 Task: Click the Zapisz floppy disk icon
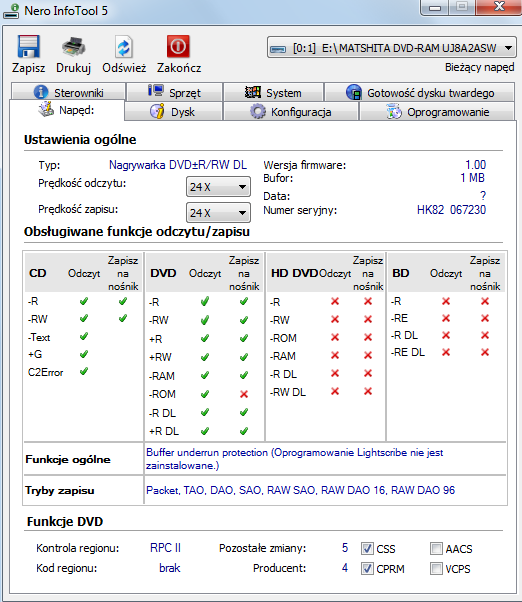coord(28,46)
